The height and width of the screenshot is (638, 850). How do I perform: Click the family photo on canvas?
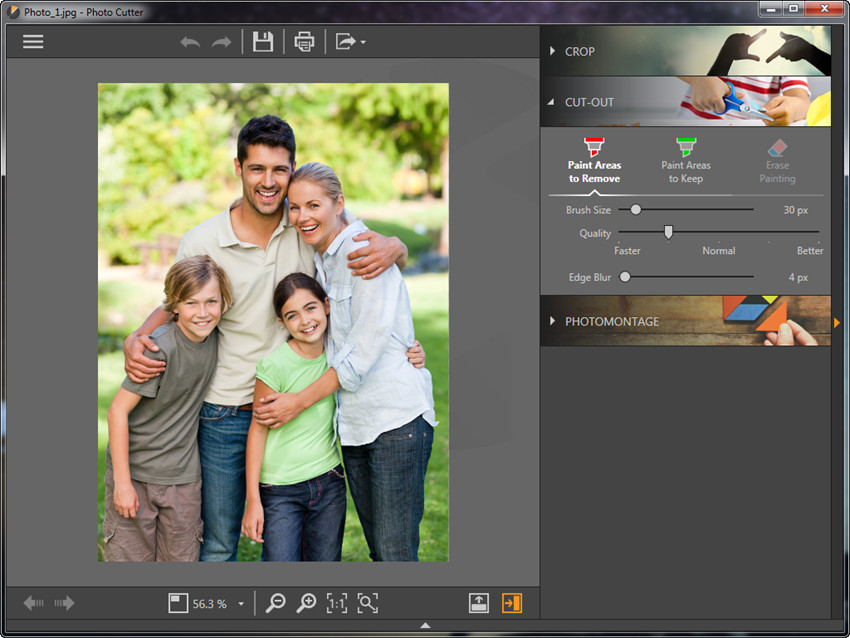click(273, 322)
